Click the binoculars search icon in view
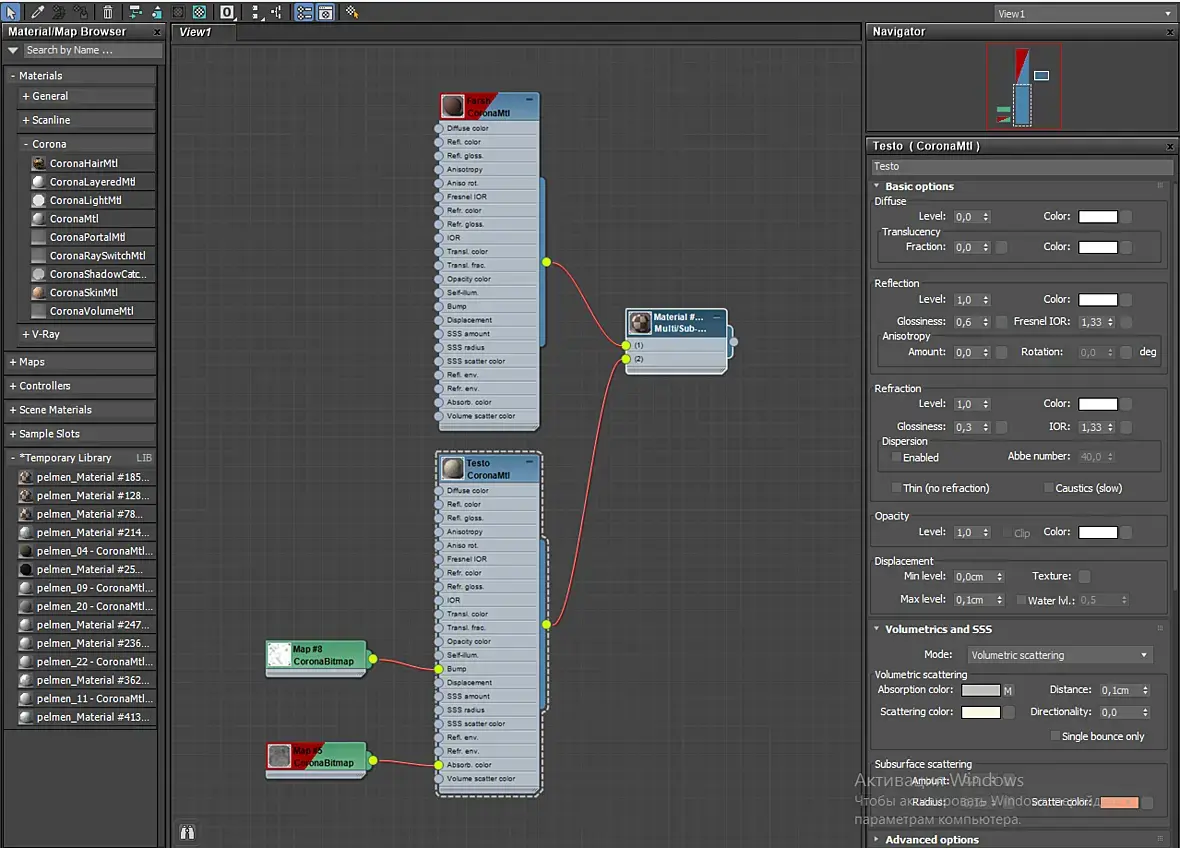 (186, 831)
